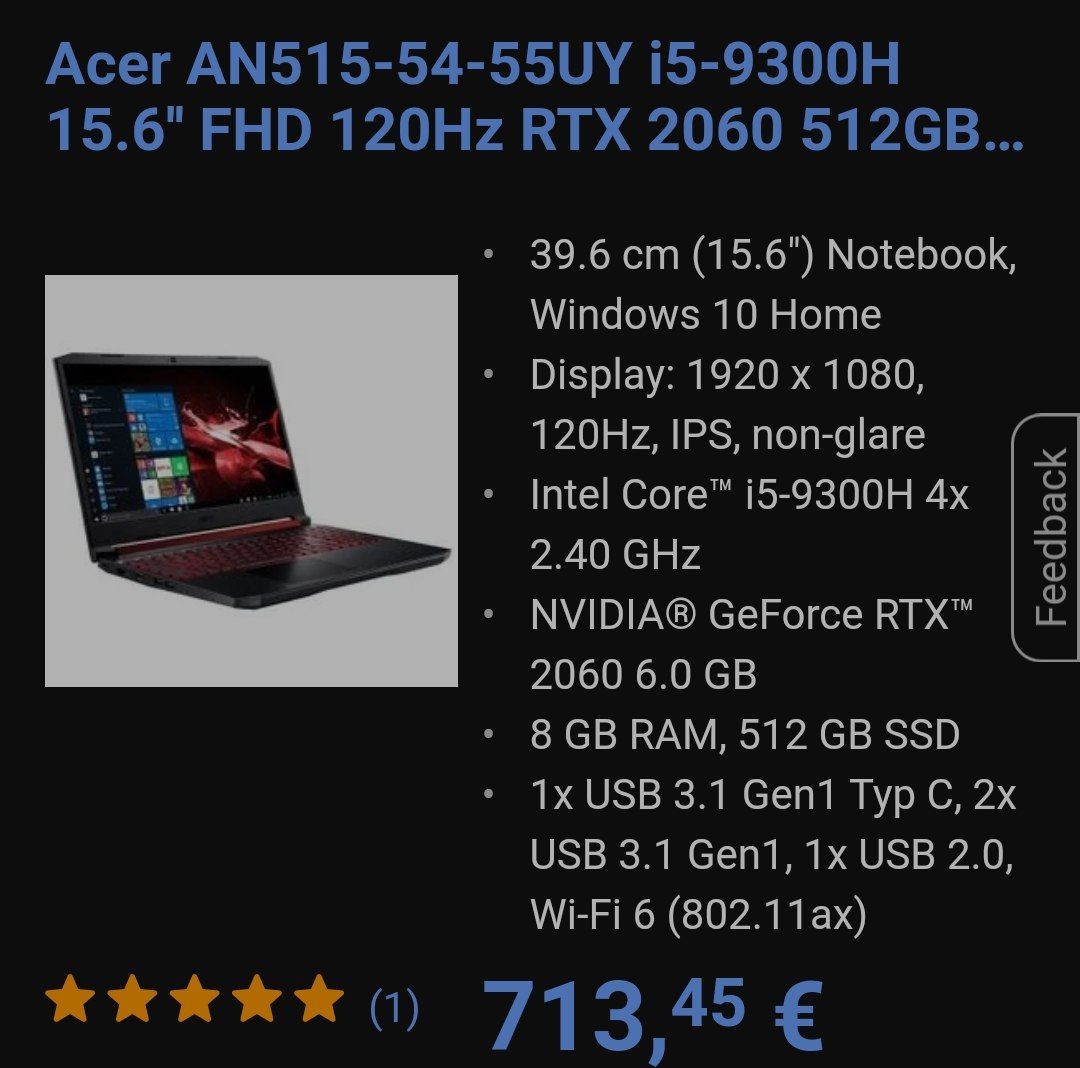Open the Feedback side tab

1046,537
